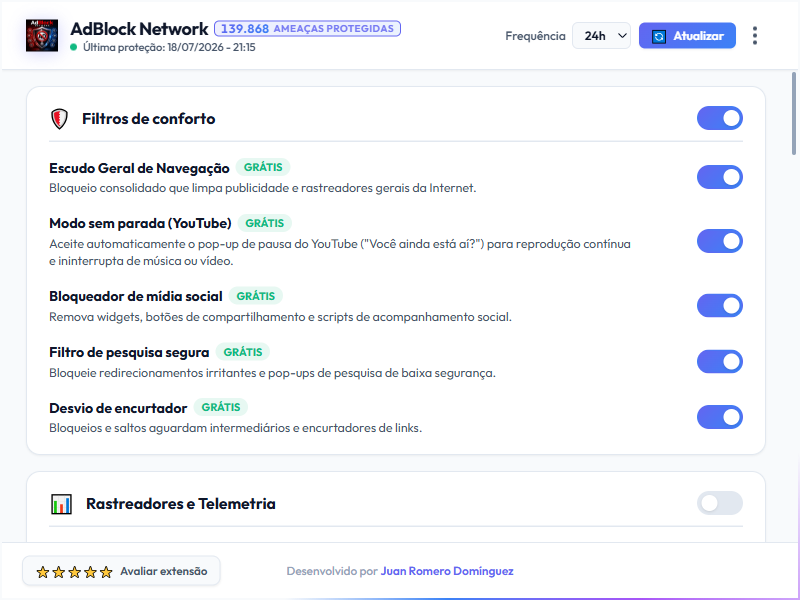Click GRÁTIS badge beside Bloqueador de mídia social
The image size is (800, 600).
pos(256,296)
